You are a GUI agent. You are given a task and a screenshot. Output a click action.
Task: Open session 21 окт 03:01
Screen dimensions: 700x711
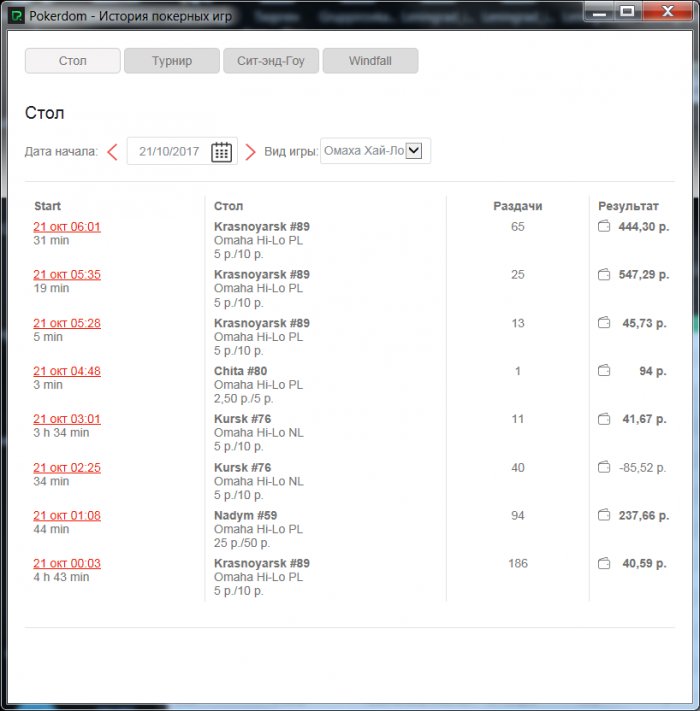point(67,419)
